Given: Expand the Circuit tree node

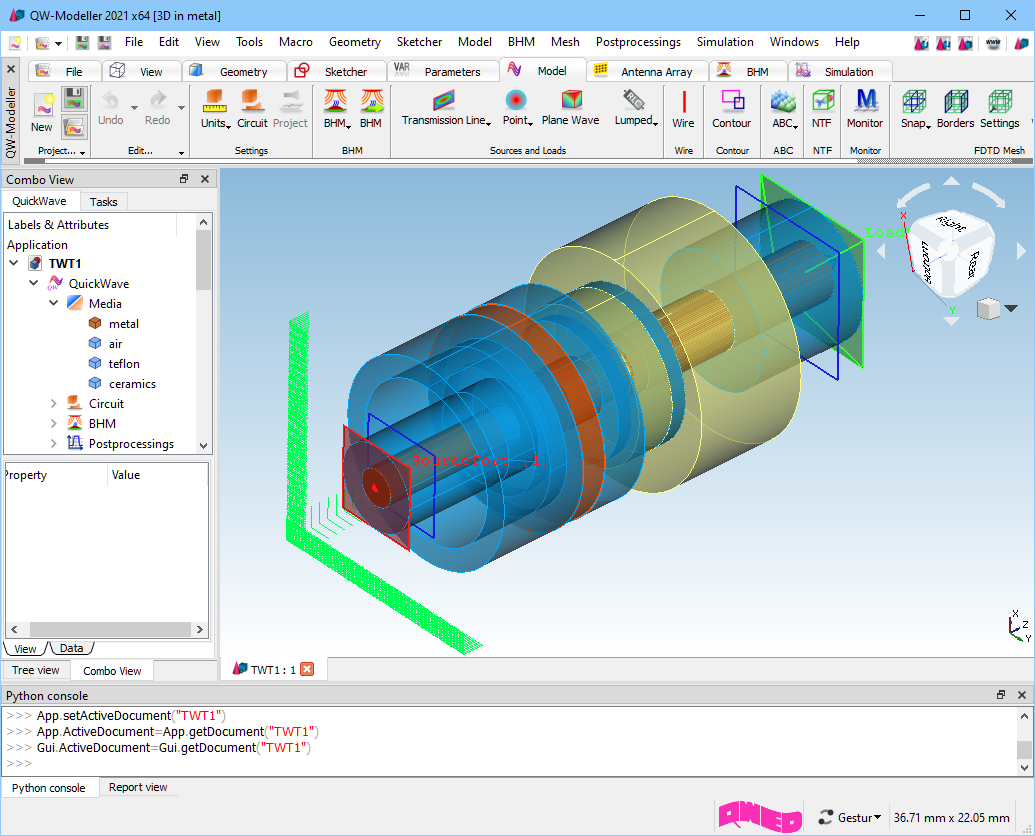Looking at the screenshot, I should pyautogui.click(x=54, y=403).
